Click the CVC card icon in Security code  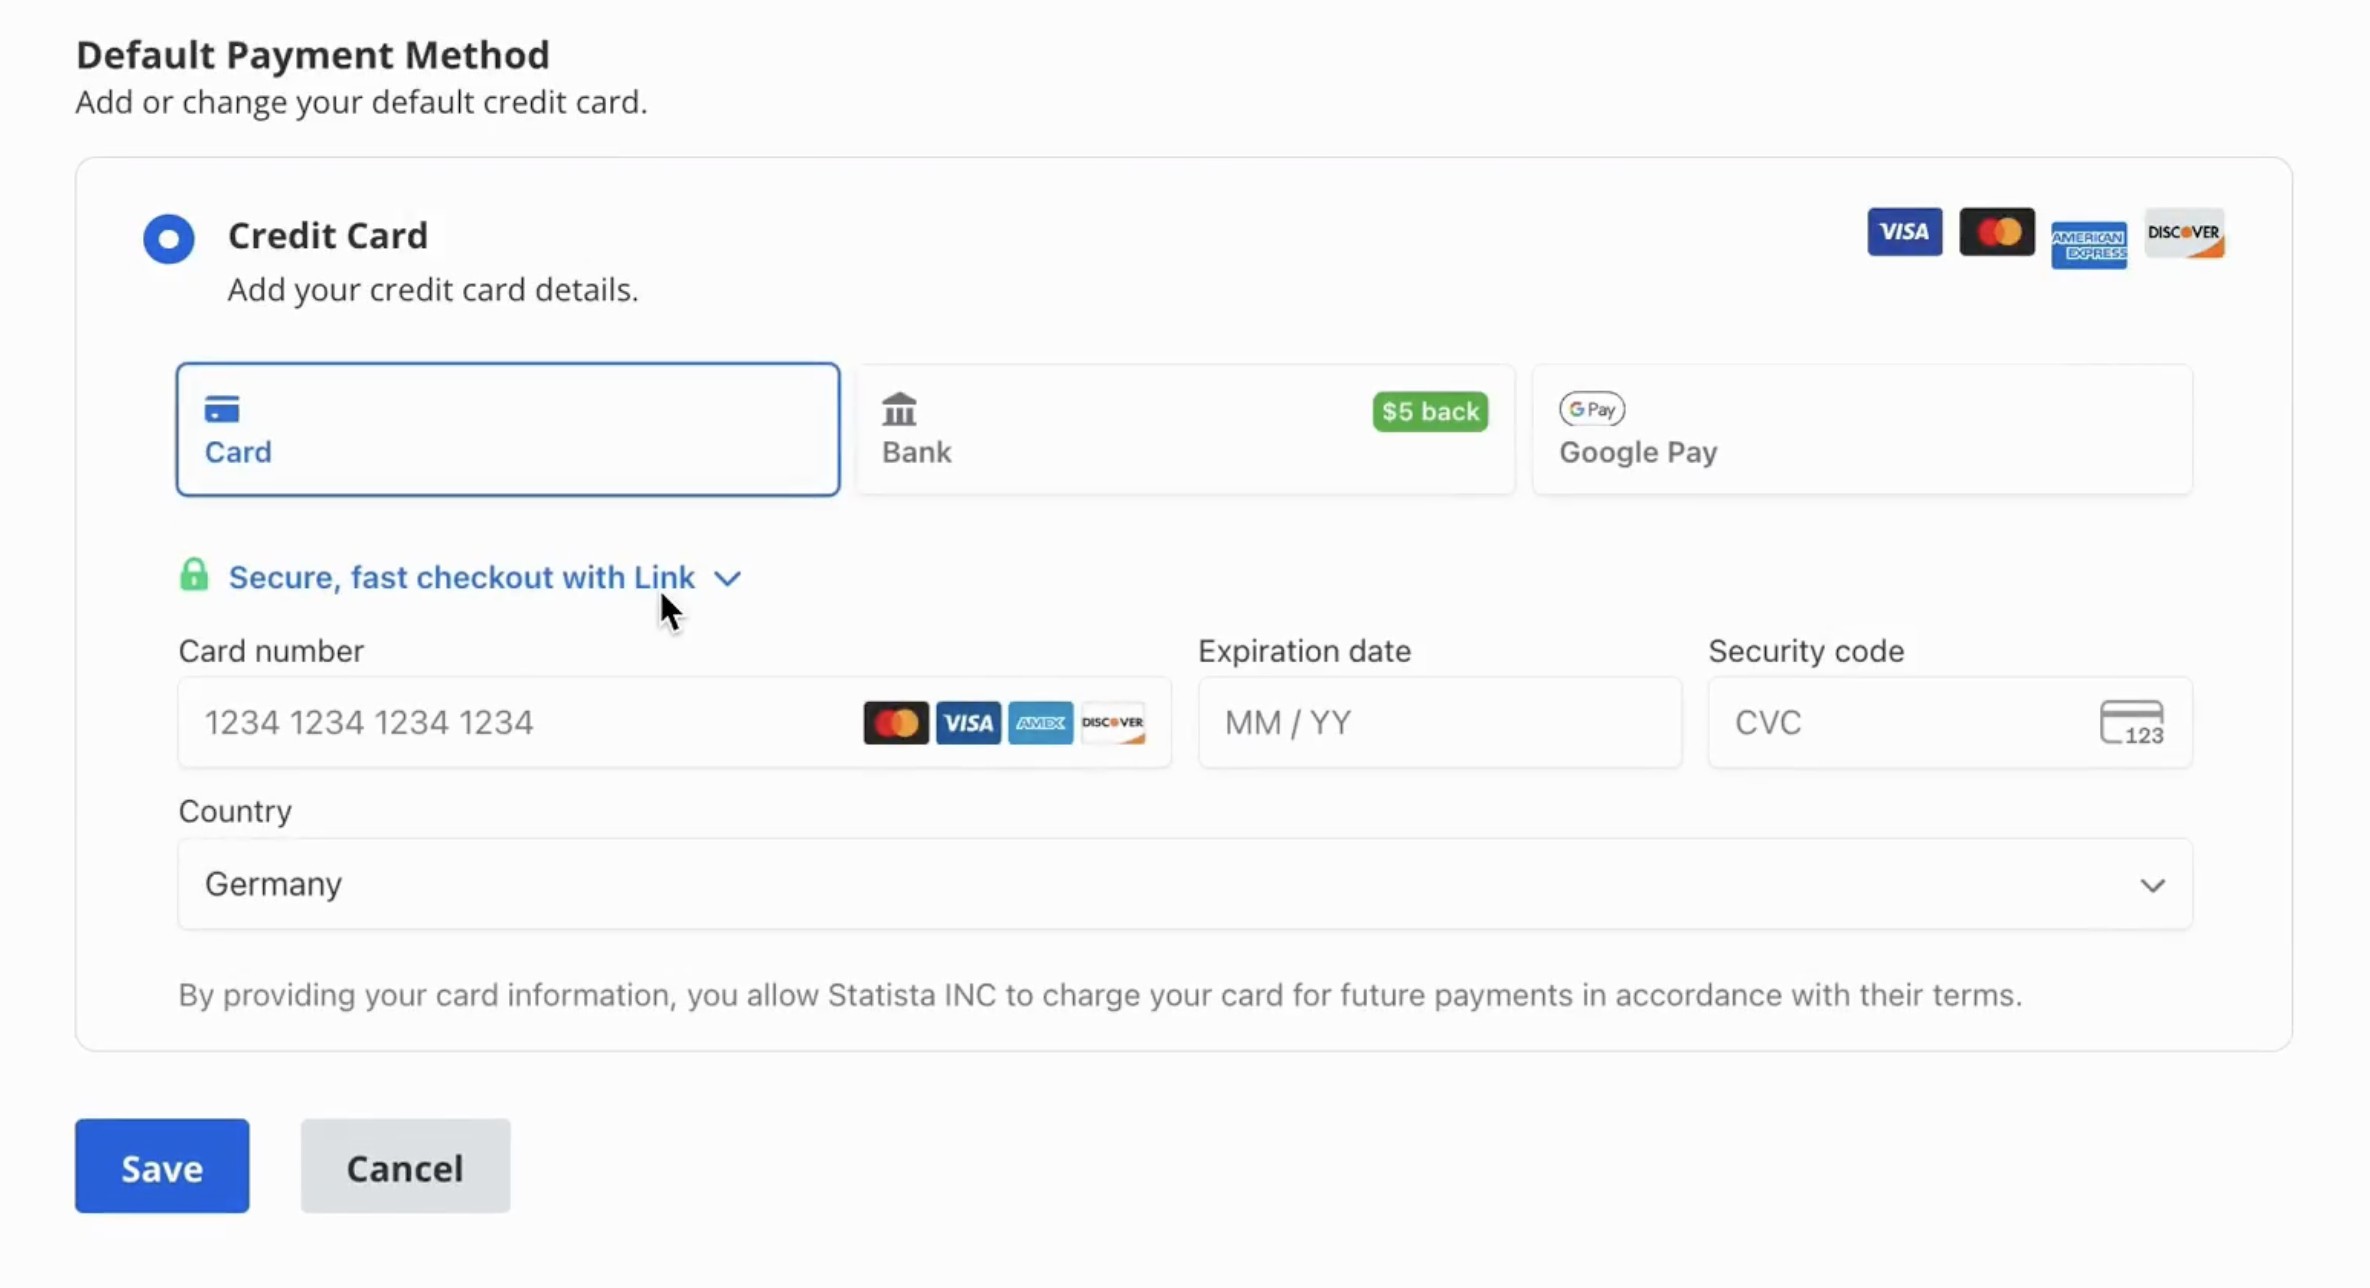coord(2131,722)
